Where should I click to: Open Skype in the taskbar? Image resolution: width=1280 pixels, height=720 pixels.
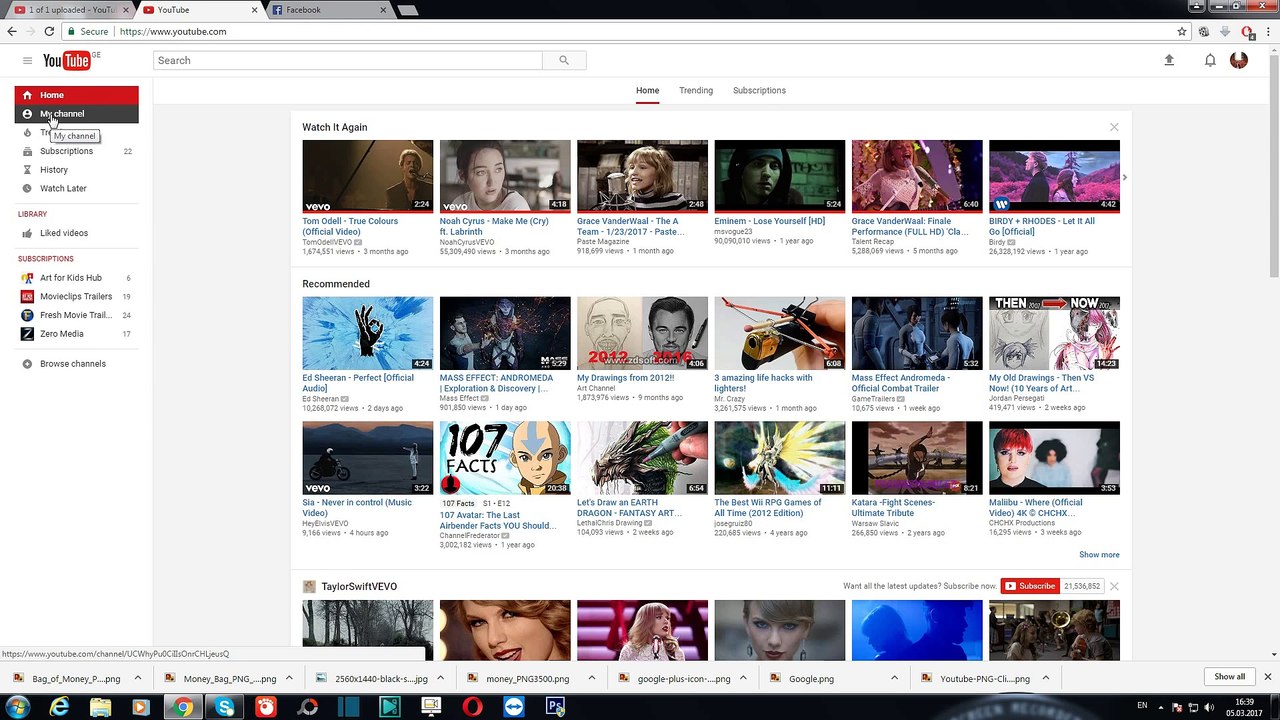(225, 707)
